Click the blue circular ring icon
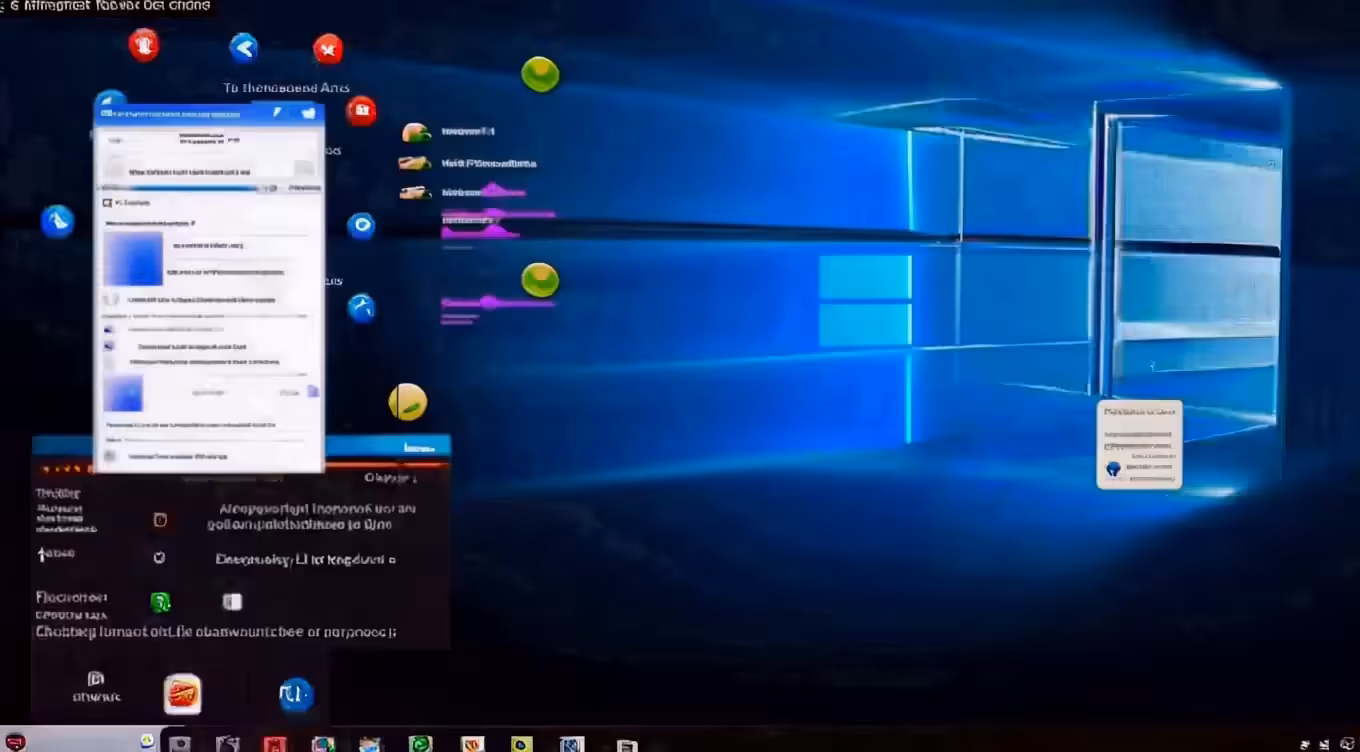The image size is (1360, 752). (x=360, y=225)
